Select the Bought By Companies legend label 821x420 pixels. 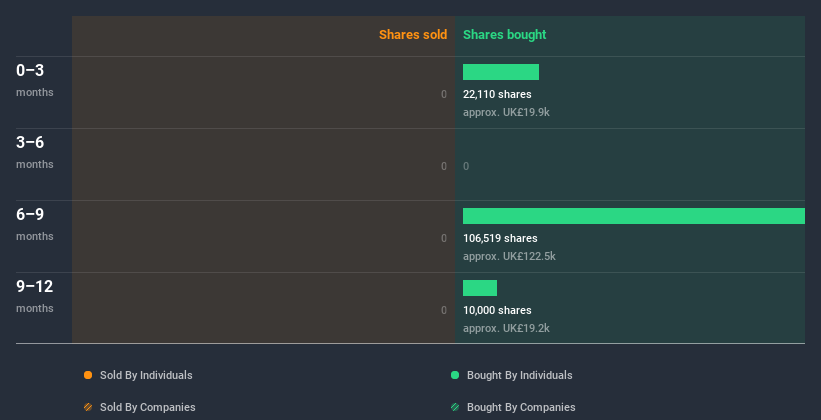(x=521, y=407)
